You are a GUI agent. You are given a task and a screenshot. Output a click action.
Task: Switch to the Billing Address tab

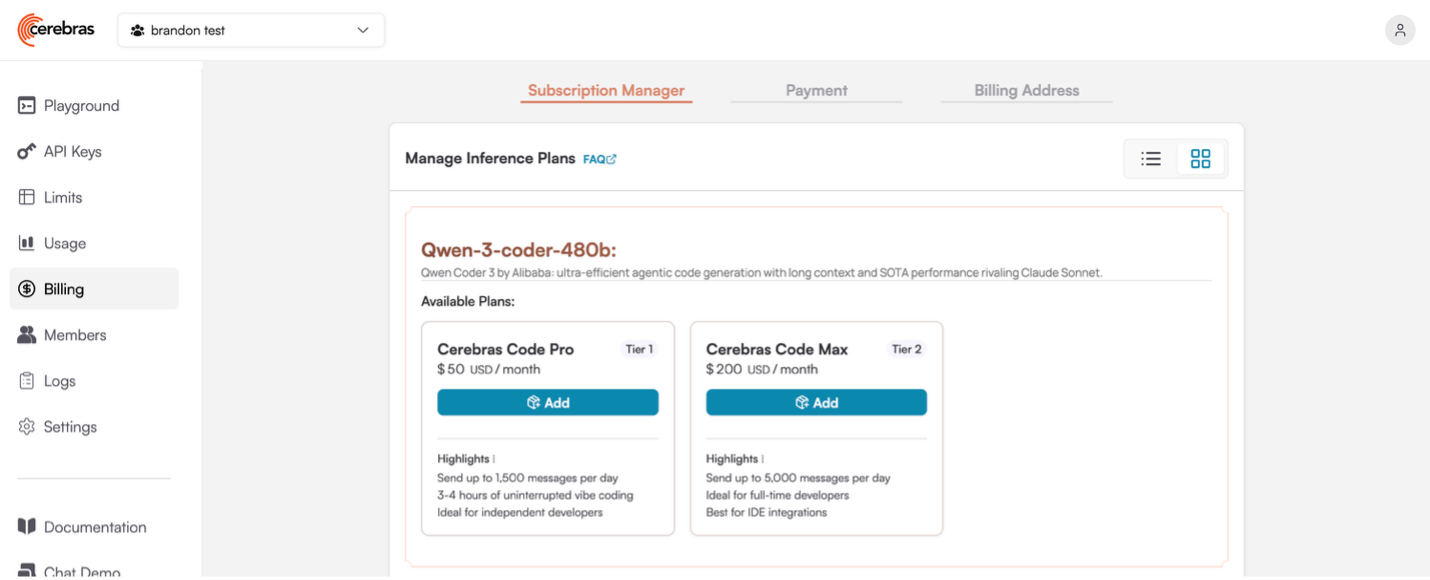tap(1027, 90)
